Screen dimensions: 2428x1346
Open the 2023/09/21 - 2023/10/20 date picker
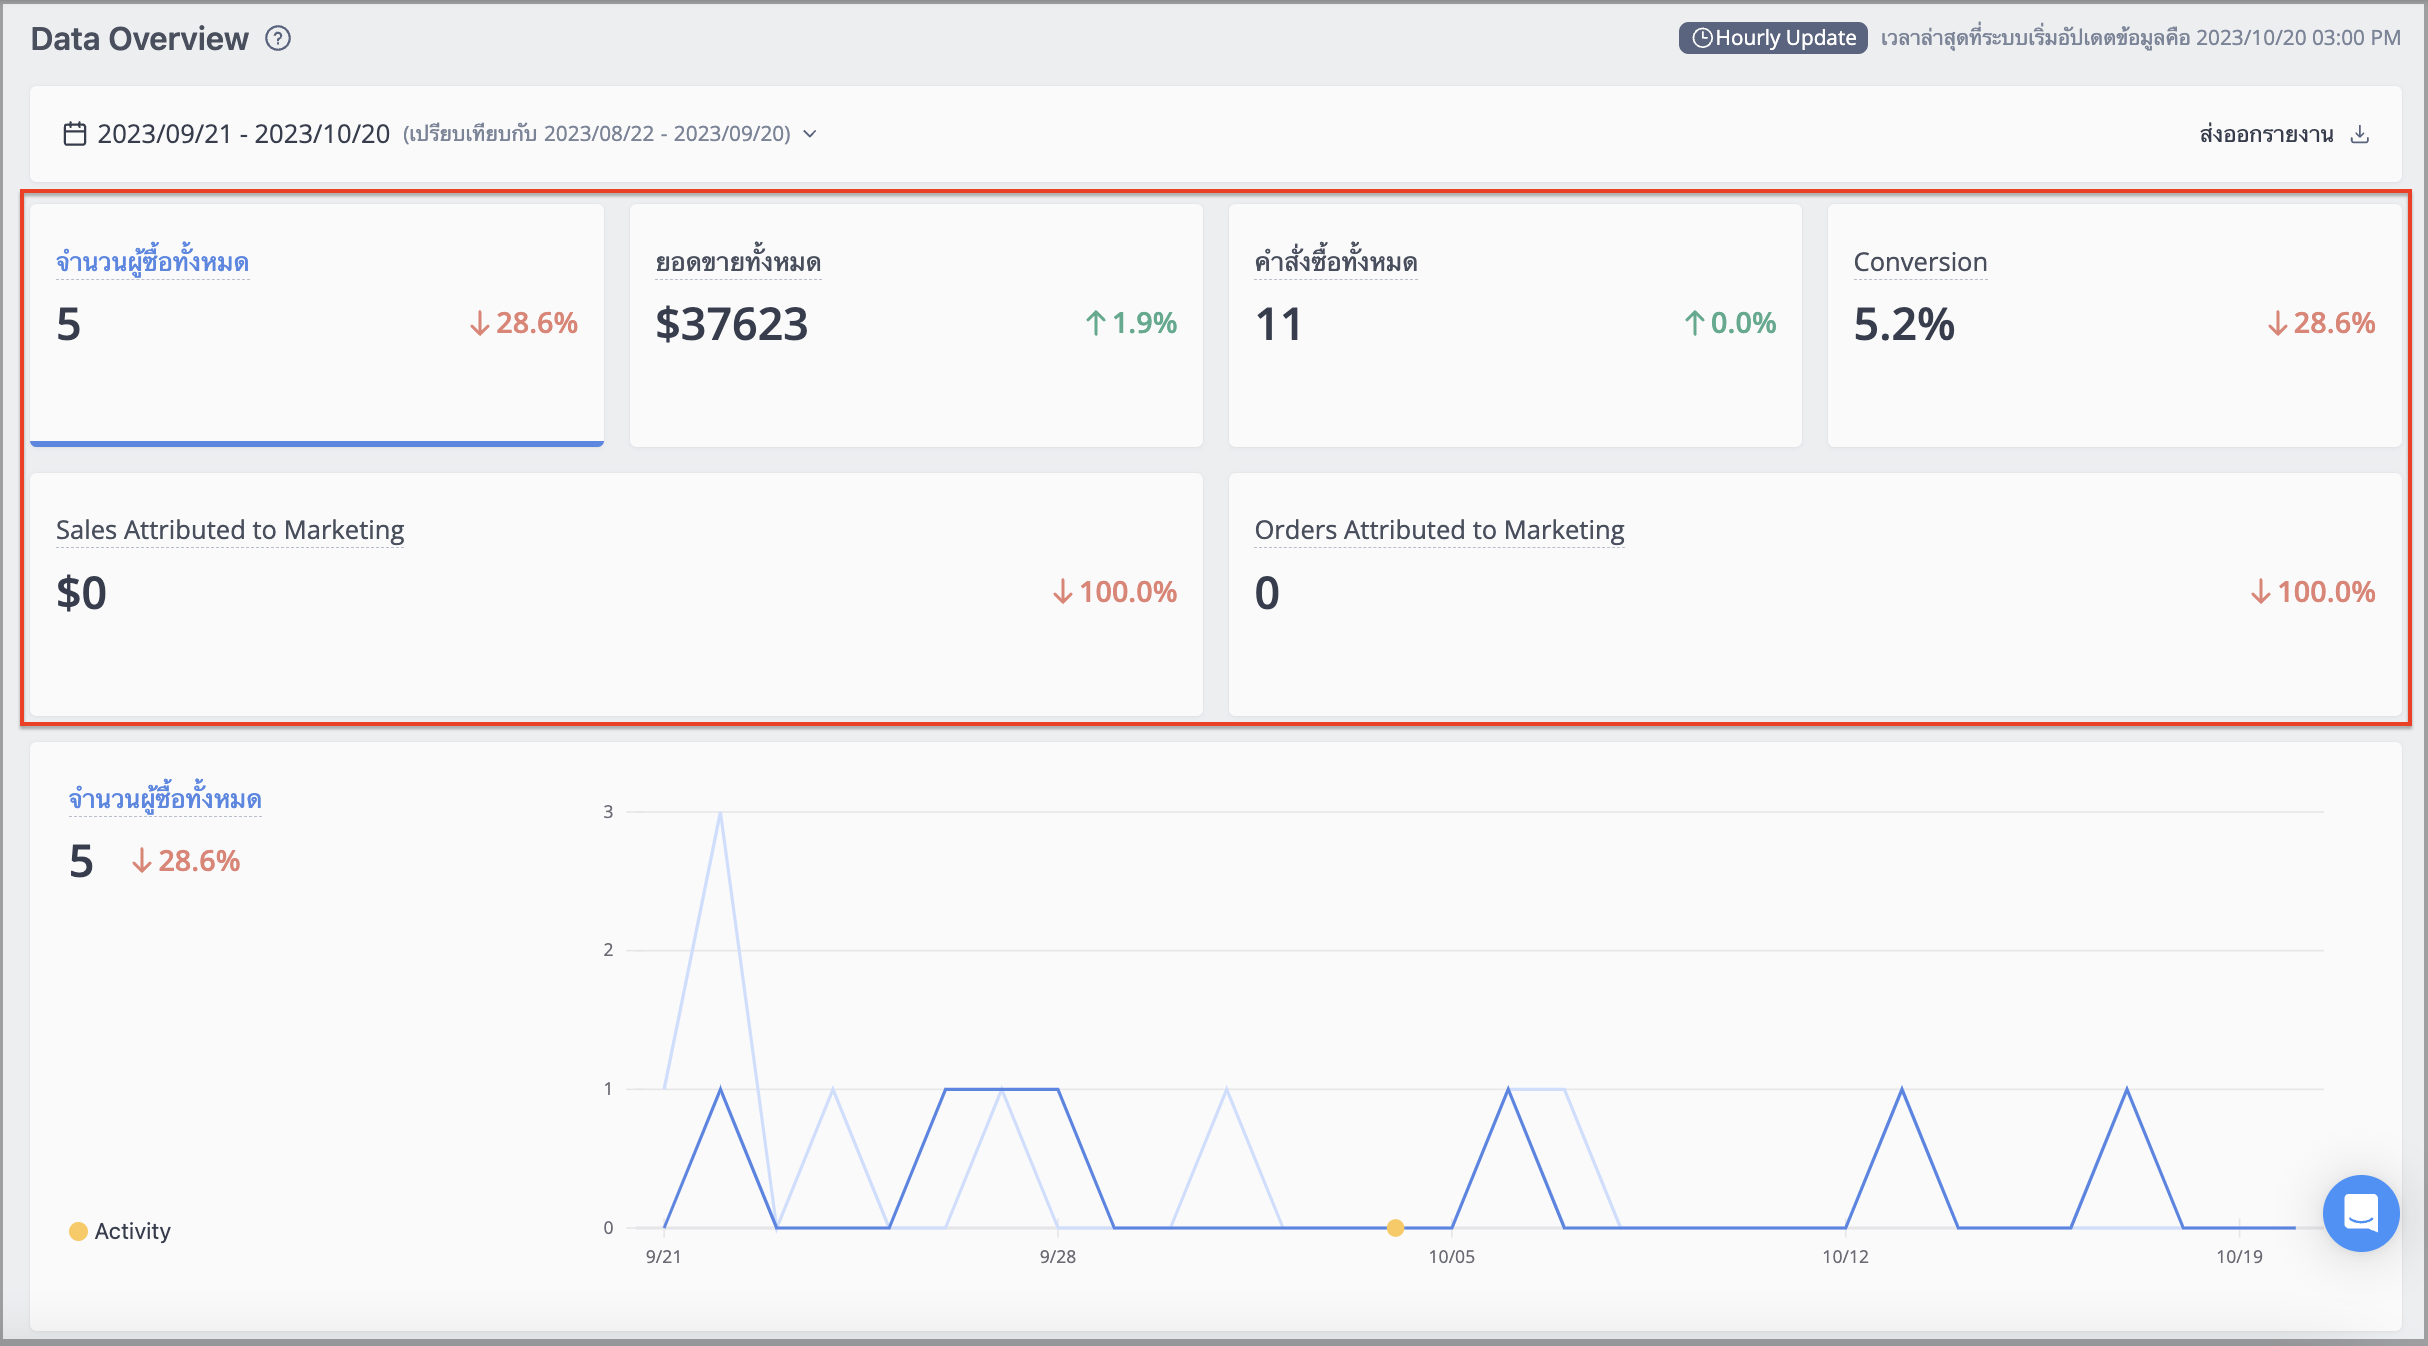[x=243, y=134]
